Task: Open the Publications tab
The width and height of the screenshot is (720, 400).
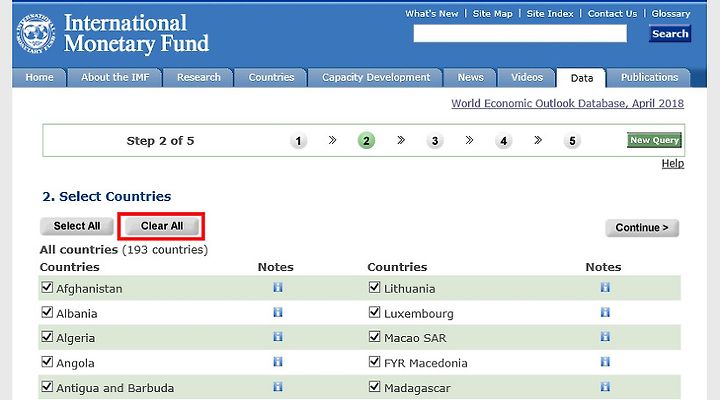Action: 649,78
